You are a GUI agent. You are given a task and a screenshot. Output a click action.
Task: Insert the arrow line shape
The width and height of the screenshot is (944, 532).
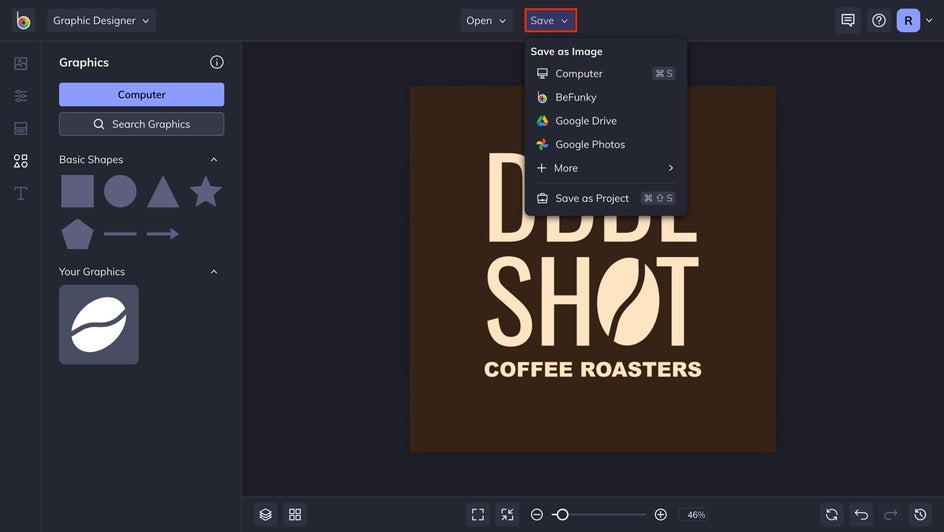[x=163, y=234]
